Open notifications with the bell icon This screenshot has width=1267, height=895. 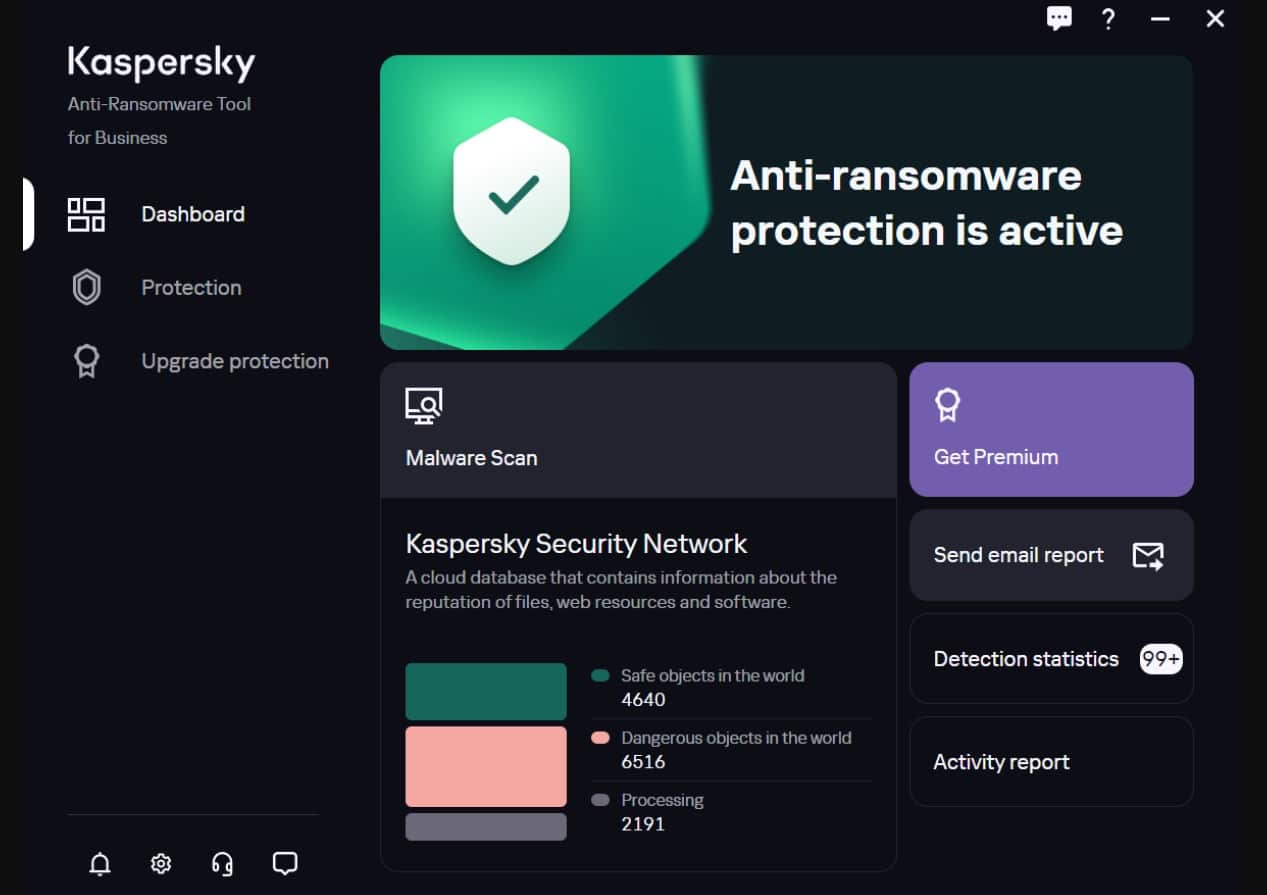click(99, 864)
